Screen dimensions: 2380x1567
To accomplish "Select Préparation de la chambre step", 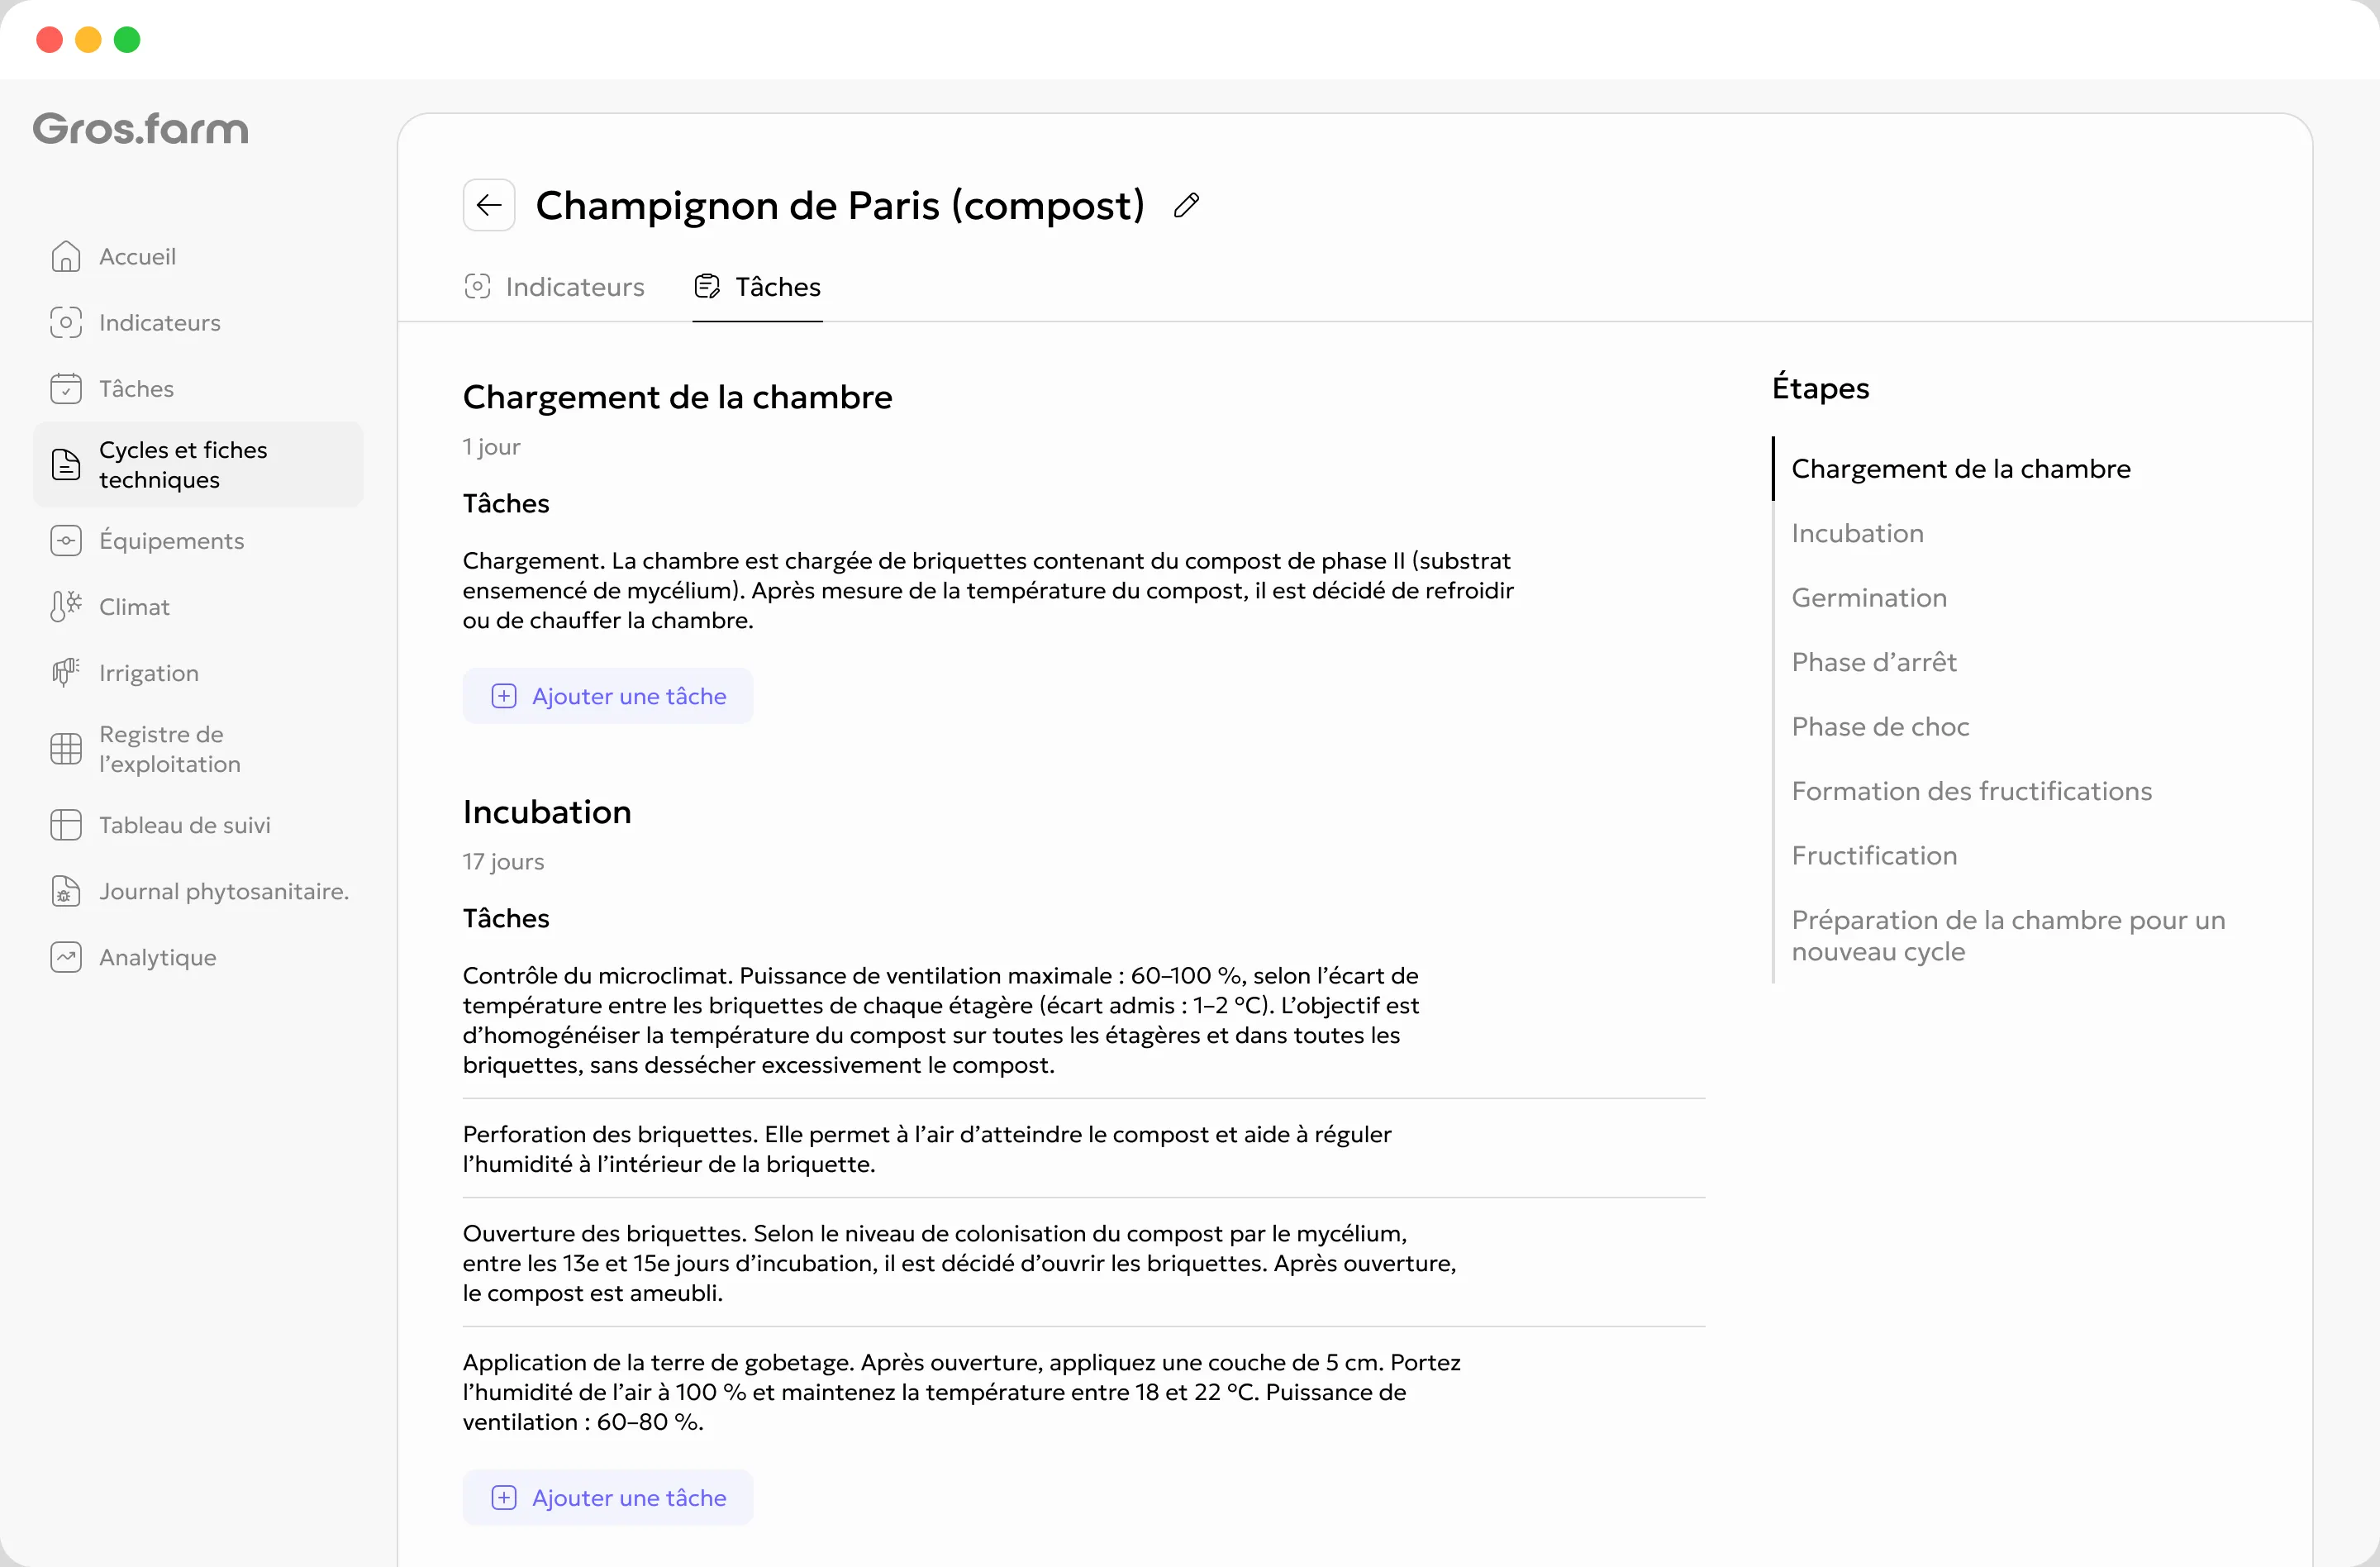I will tap(2008, 935).
